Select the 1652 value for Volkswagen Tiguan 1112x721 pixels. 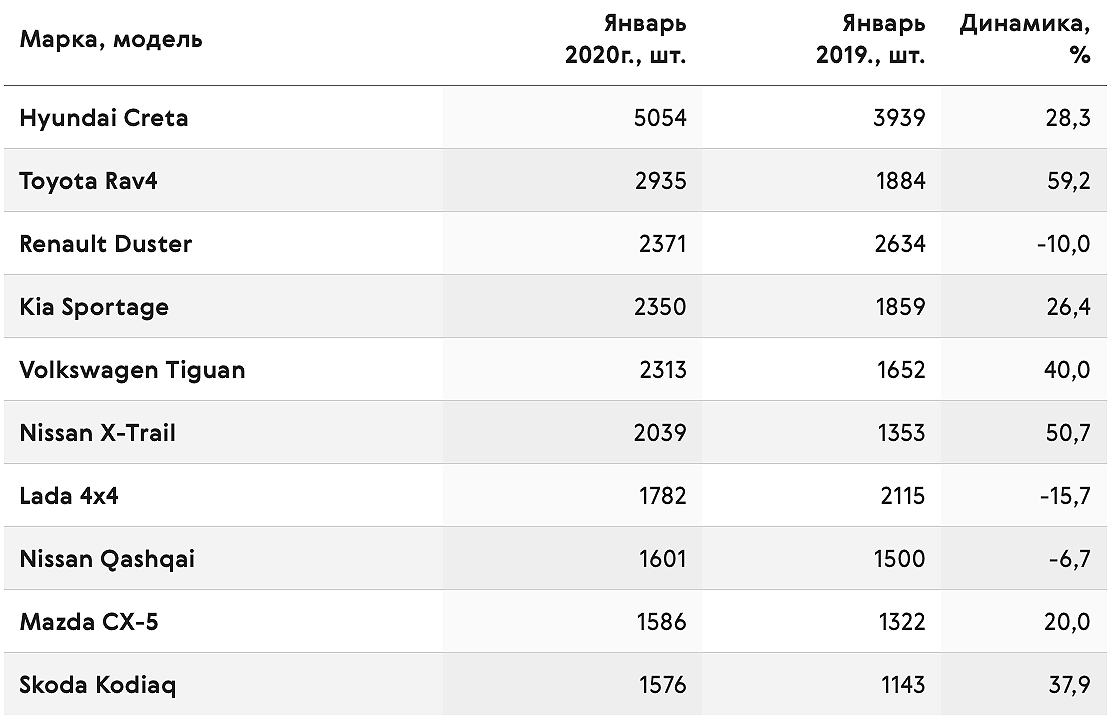(x=901, y=370)
